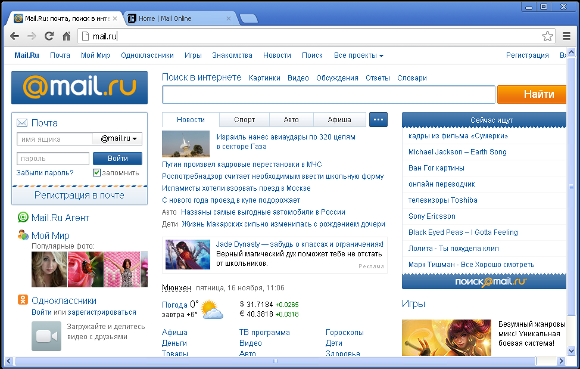Open the Chrome hamburger menu
The width and height of the screenshot is (580, 369).
click(566, 36)
